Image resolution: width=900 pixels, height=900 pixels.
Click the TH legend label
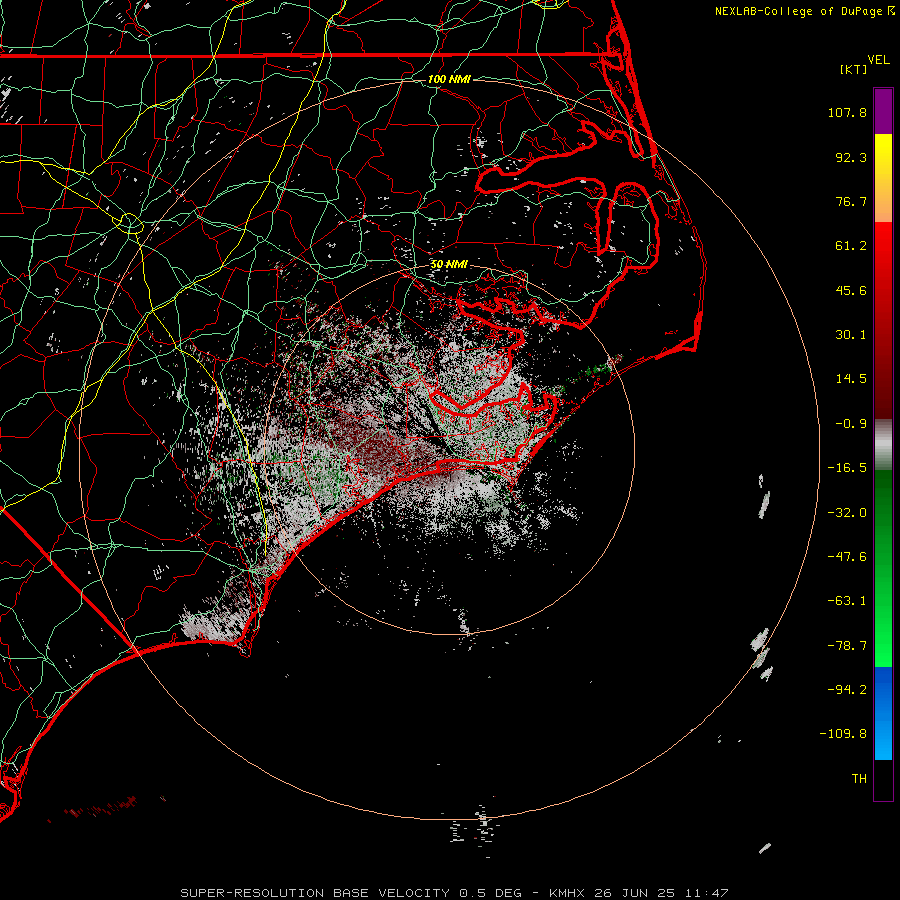click(859, 779)
